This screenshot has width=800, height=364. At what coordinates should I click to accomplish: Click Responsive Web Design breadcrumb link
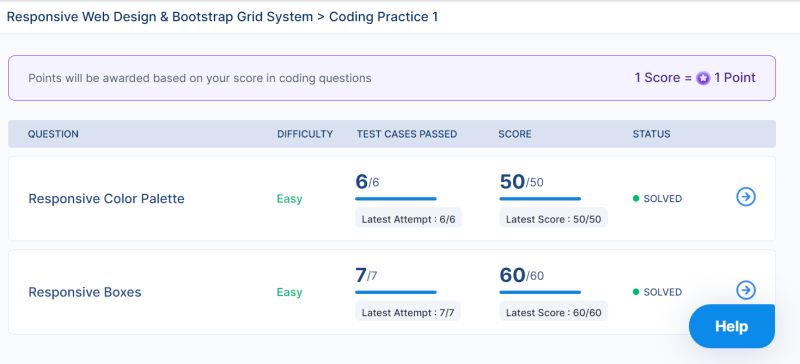160,17
